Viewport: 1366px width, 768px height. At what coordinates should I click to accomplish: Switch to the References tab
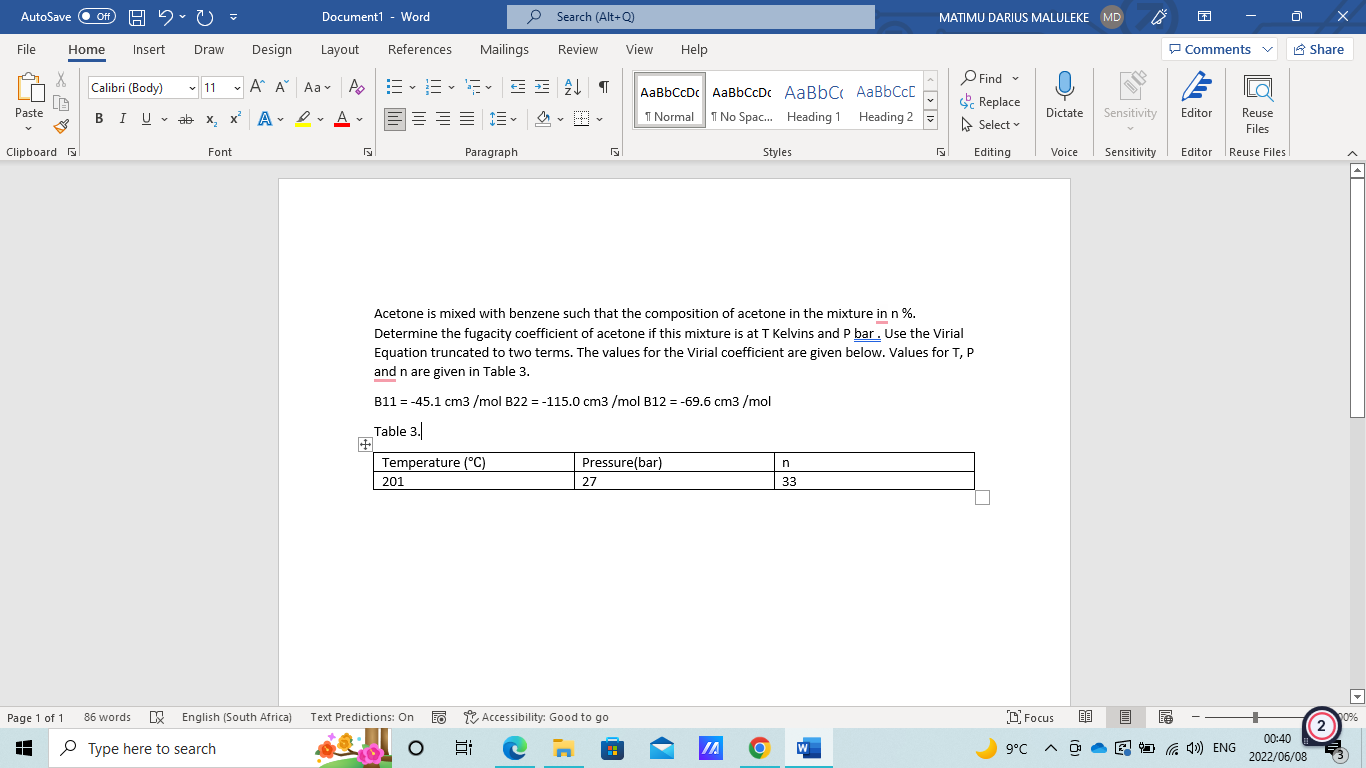420,49
